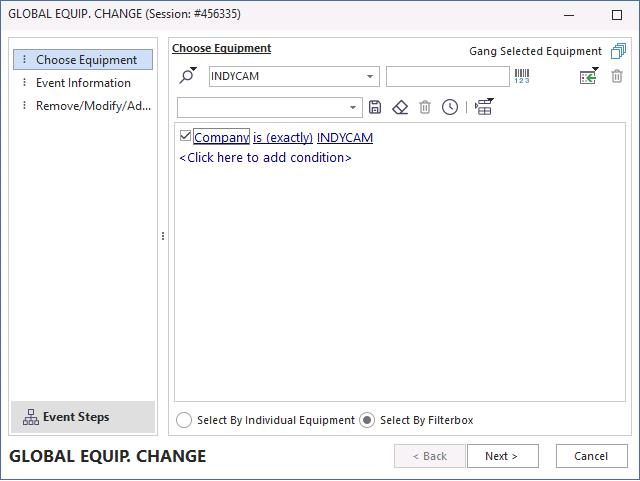Choose the Select By Filterbox option
Viewport: 640px width, 481px height.
pyautogui.click(x=367, y=420)
